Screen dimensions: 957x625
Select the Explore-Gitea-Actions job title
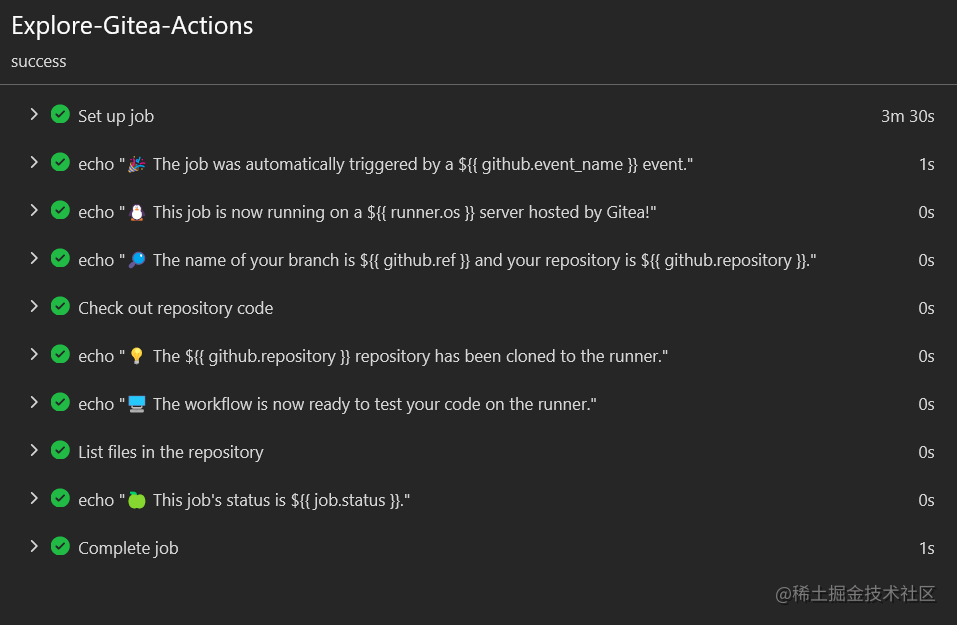point(132,26)
